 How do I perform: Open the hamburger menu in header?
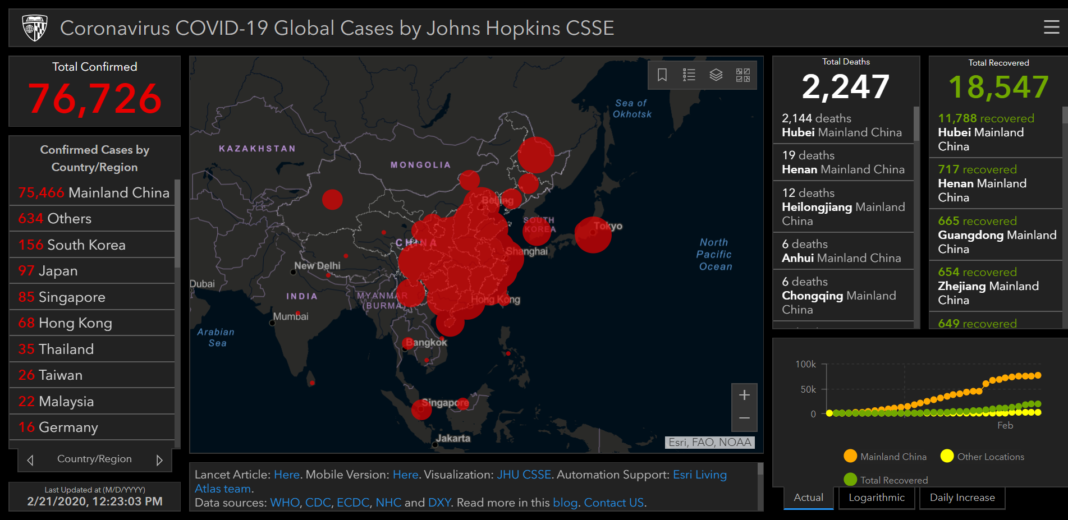[1051, 27]
